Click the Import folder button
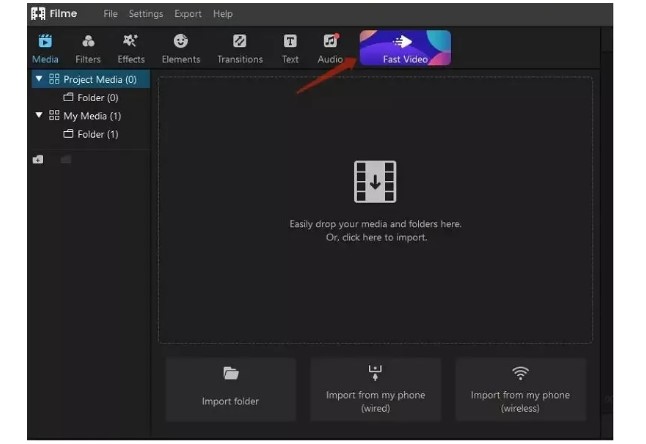646x444 pixels. tap(231, 389)
